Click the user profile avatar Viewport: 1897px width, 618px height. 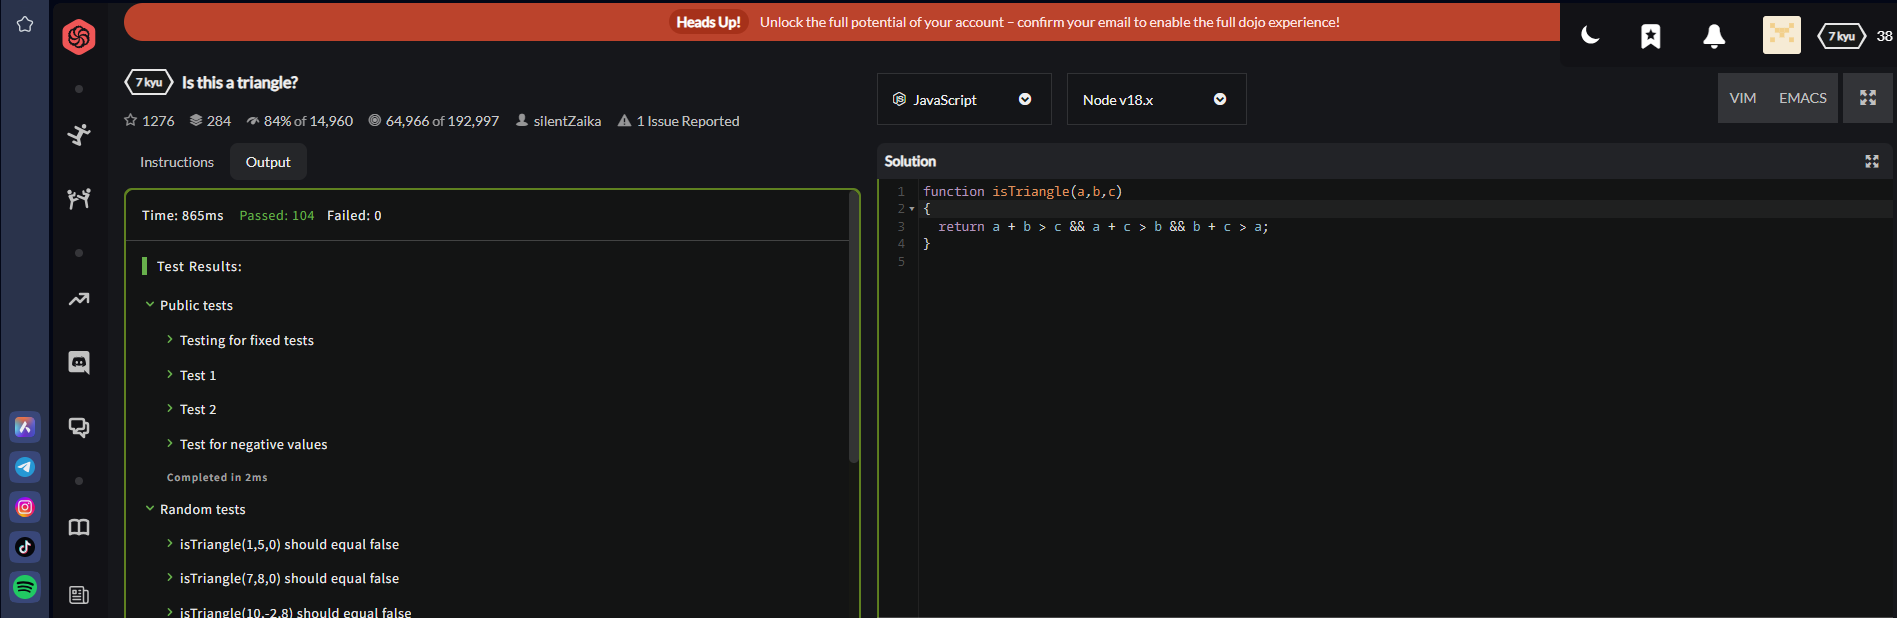point(1781,36)
